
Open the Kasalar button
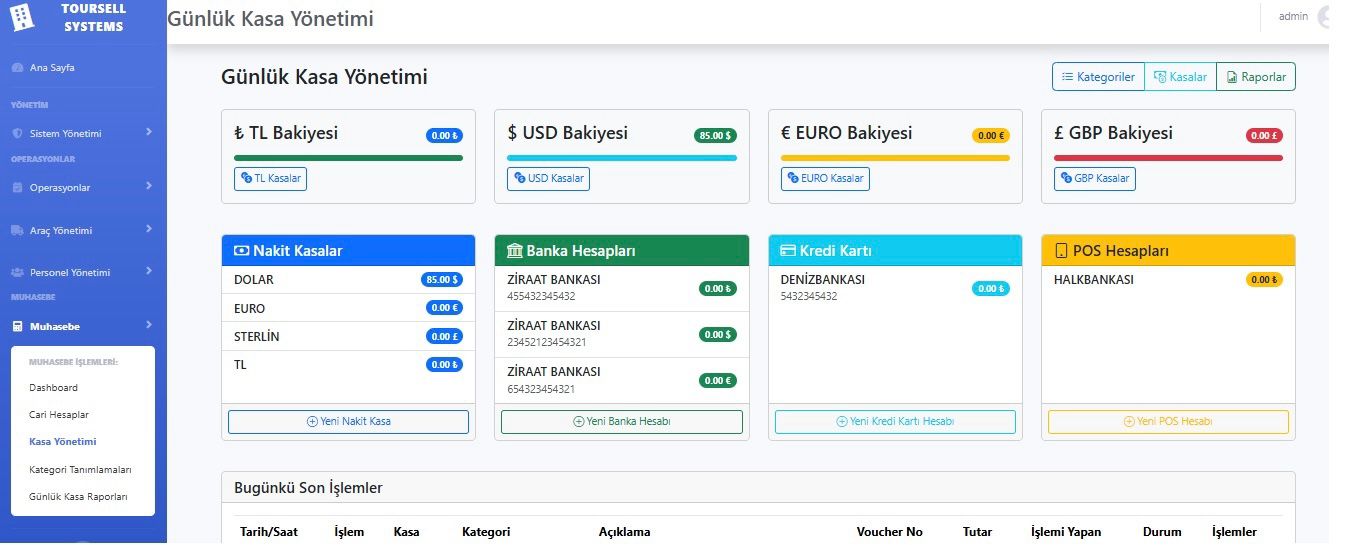(x=1180, y=77)
